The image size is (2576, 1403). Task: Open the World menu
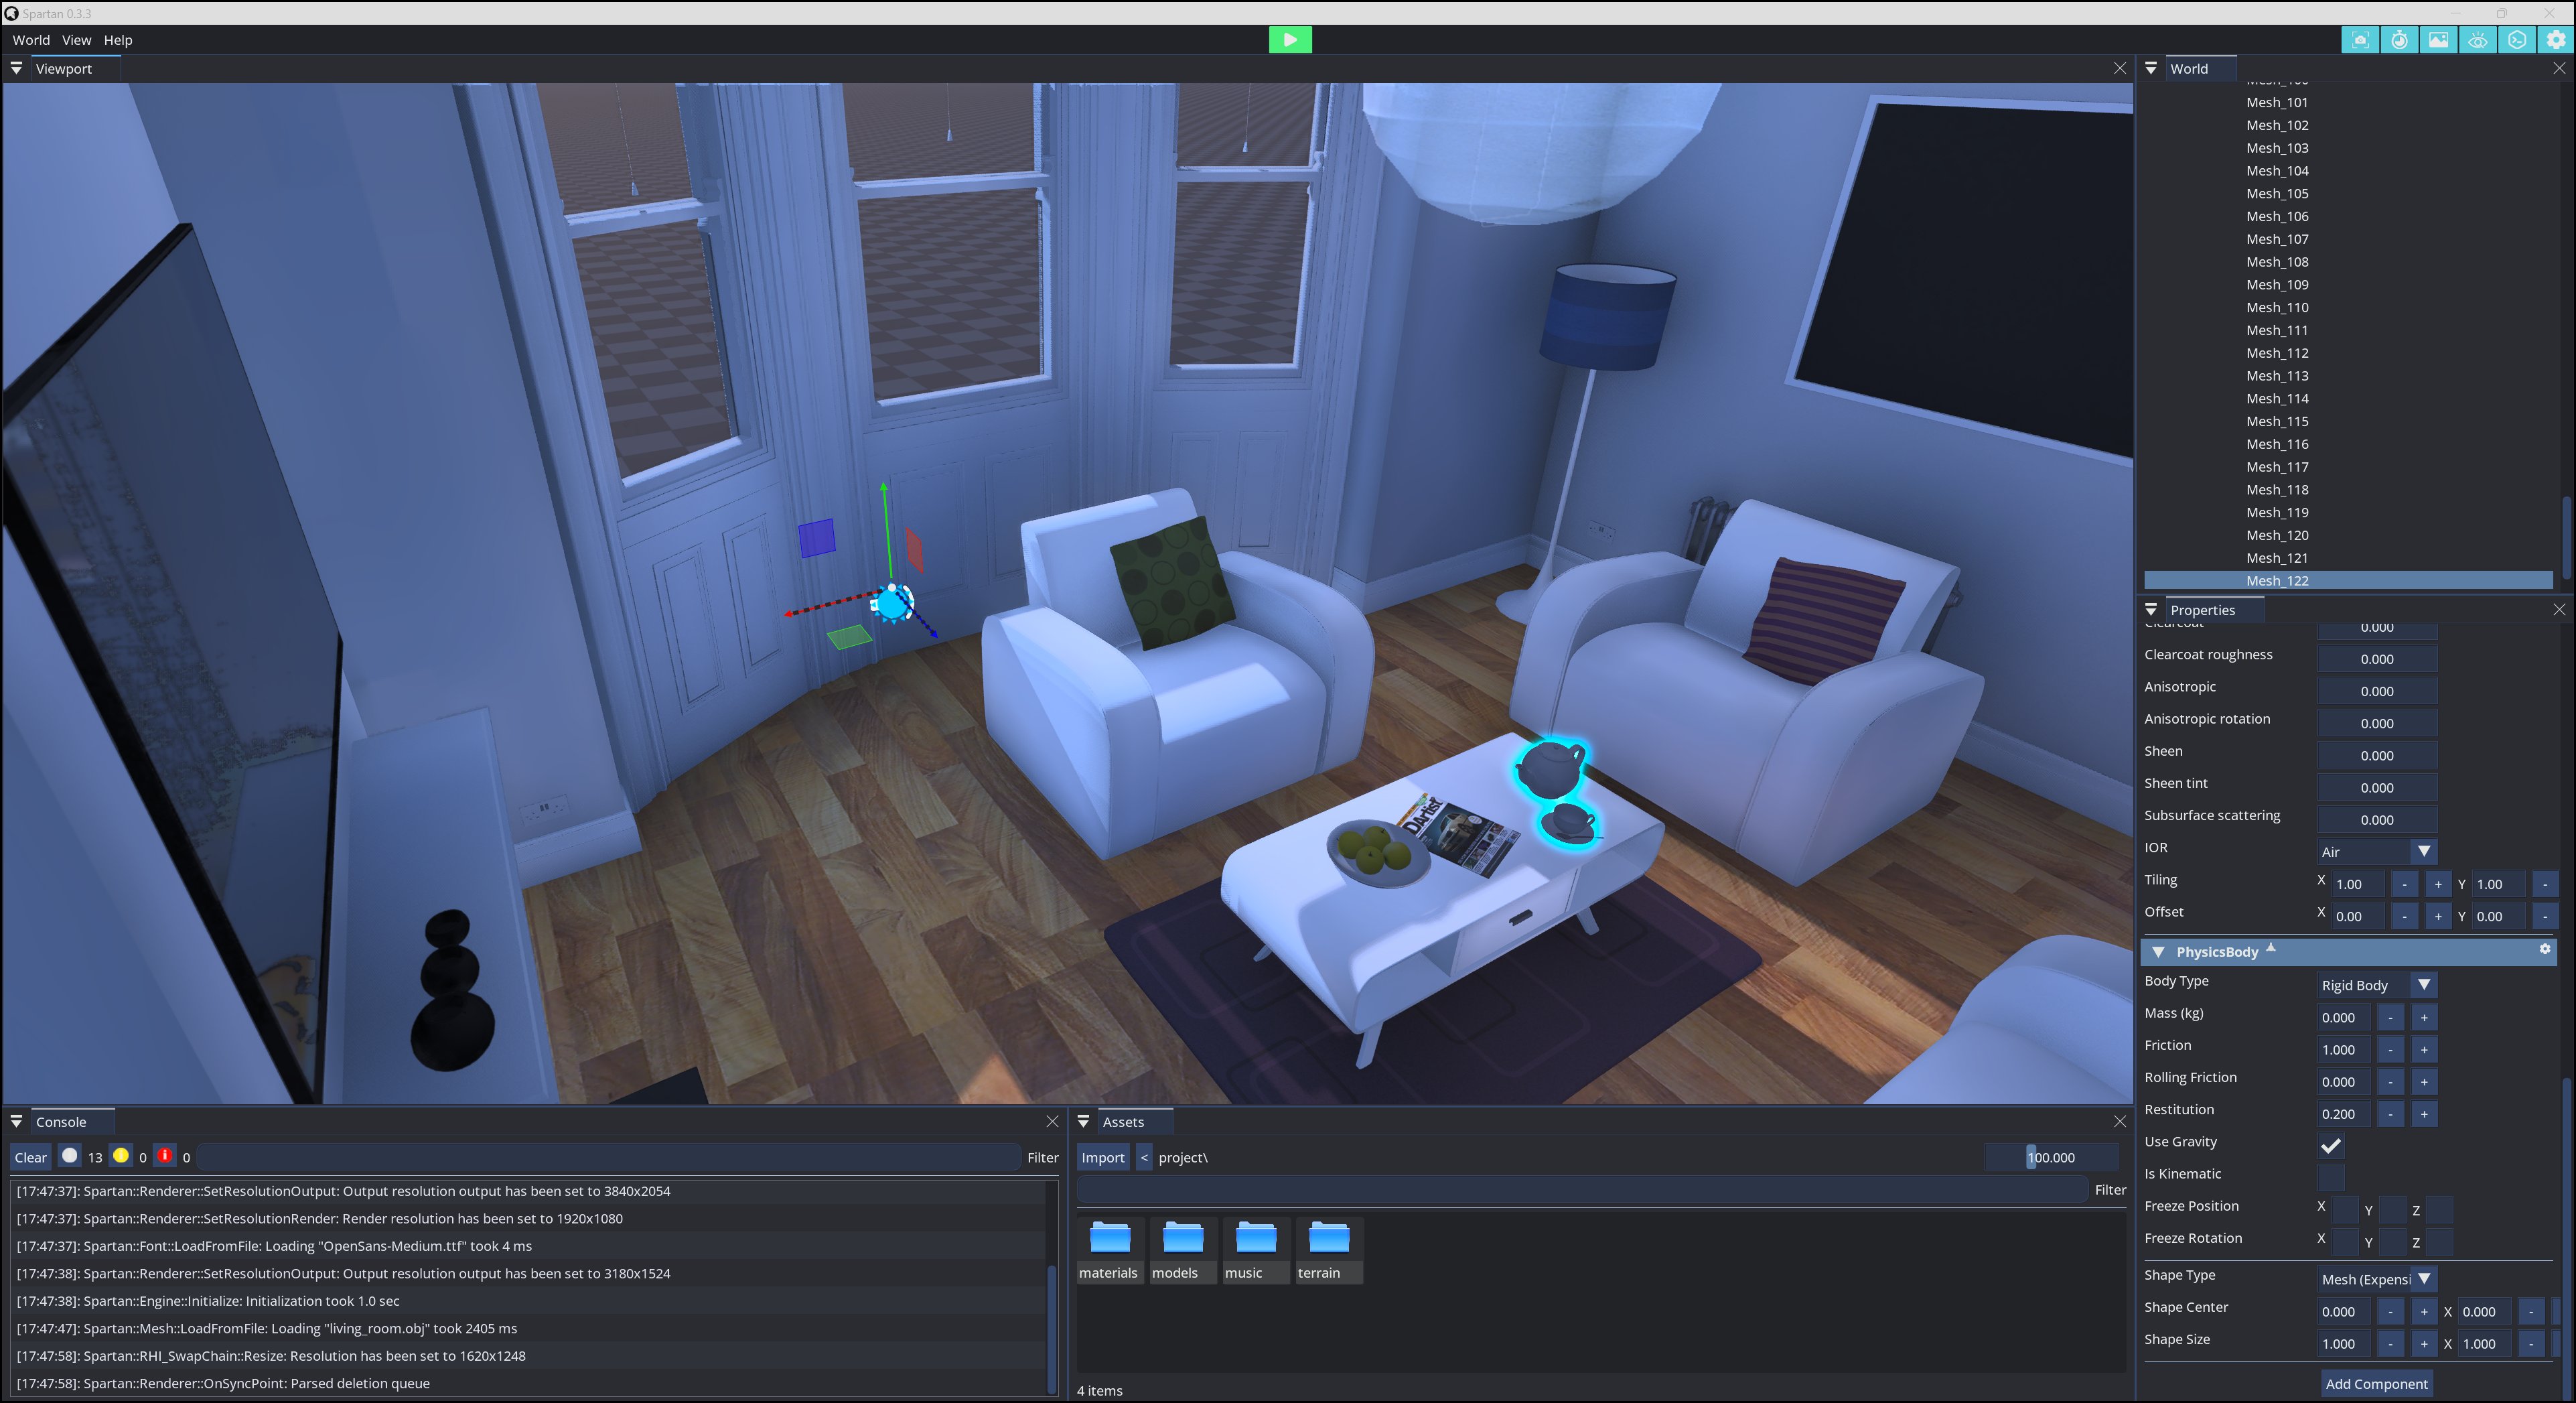[x=31, y=40]
